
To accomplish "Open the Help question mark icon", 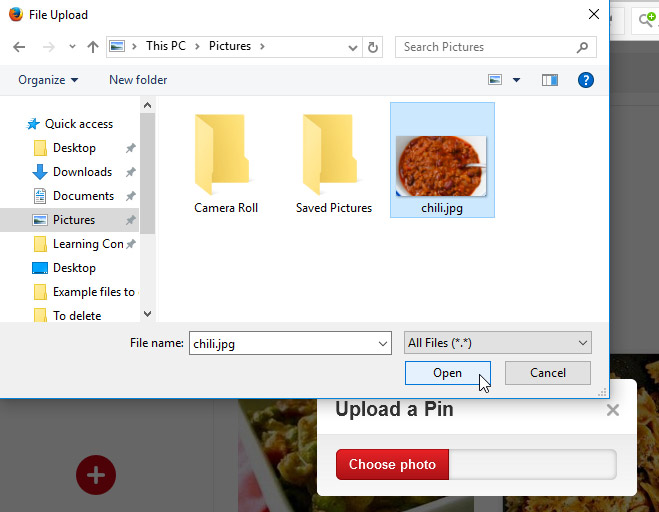I will (x=586, y=80).
